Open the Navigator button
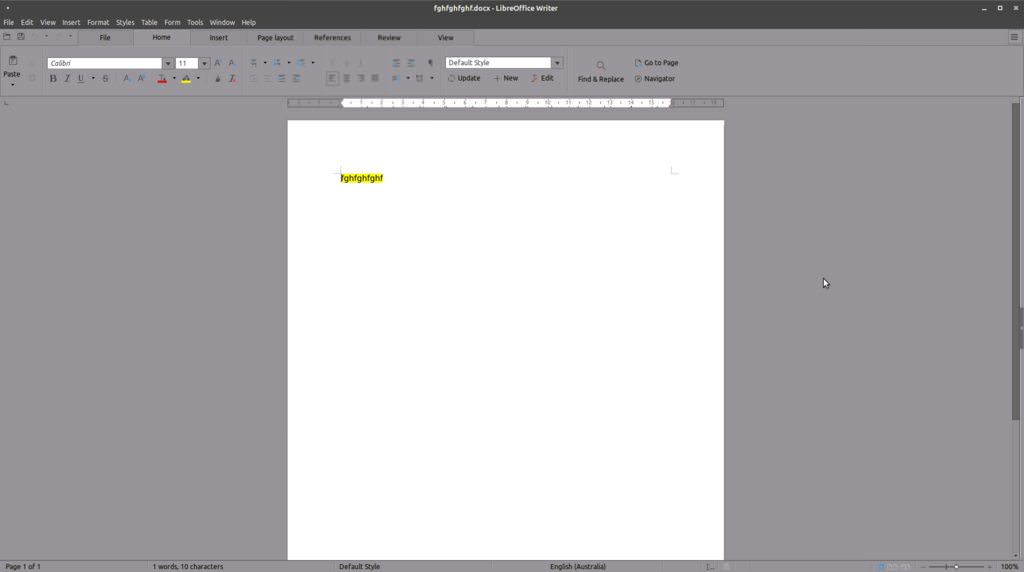Screen dimensions: 1024x572 click(x=655, y=79)
